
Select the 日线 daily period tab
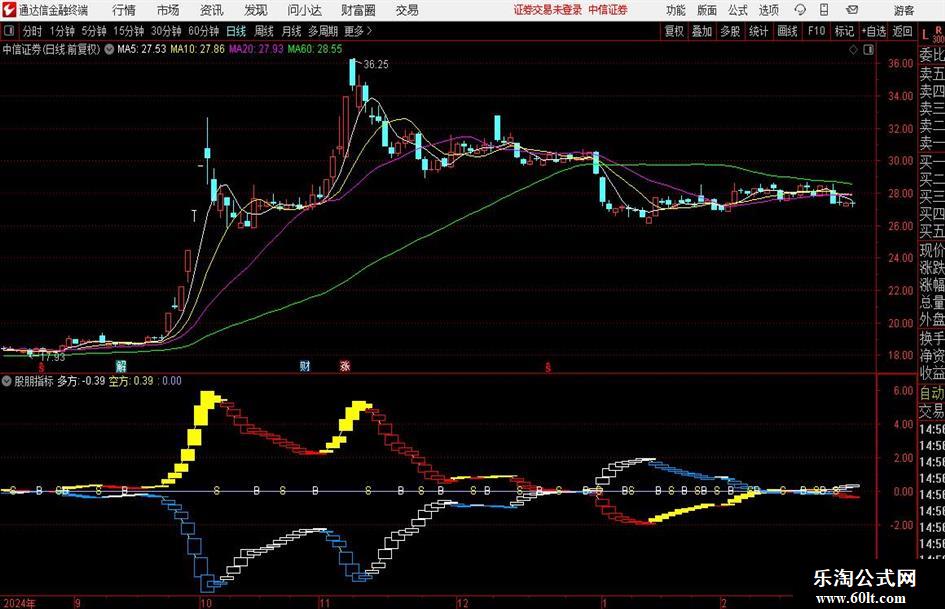[x=236, y=31]
